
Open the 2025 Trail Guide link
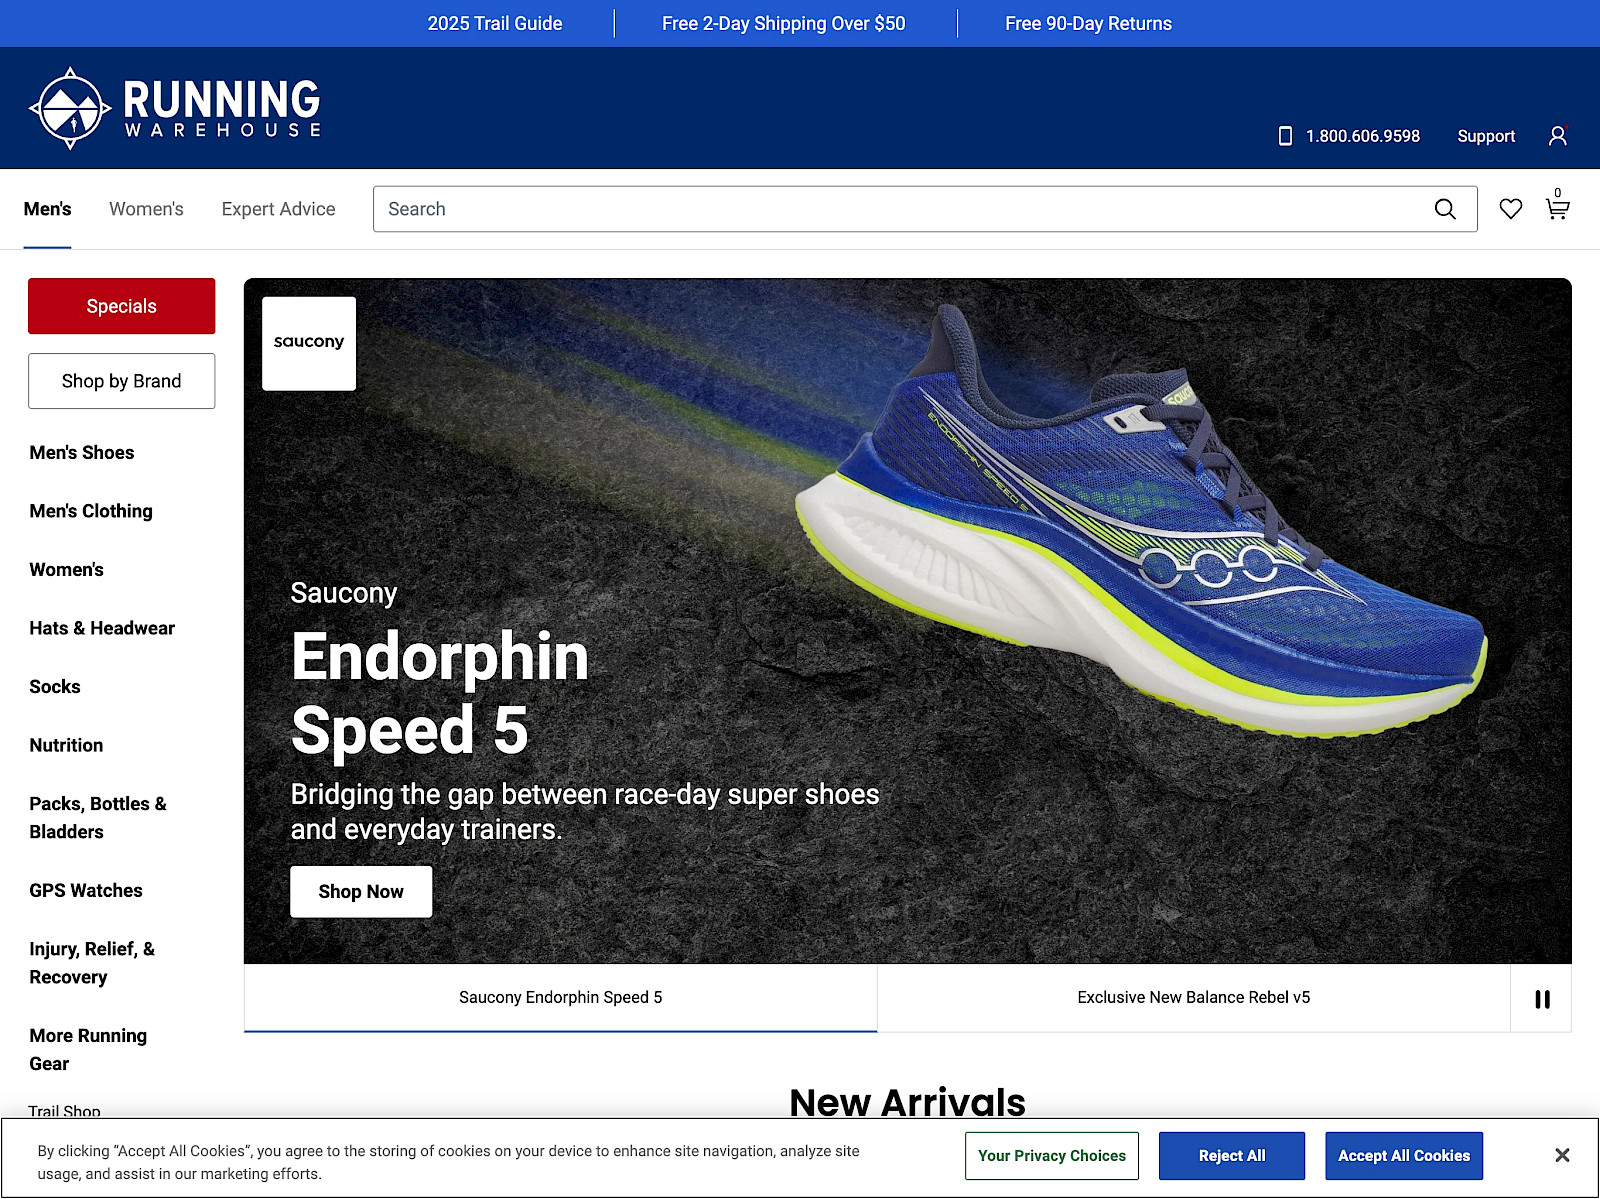(494, 23)
